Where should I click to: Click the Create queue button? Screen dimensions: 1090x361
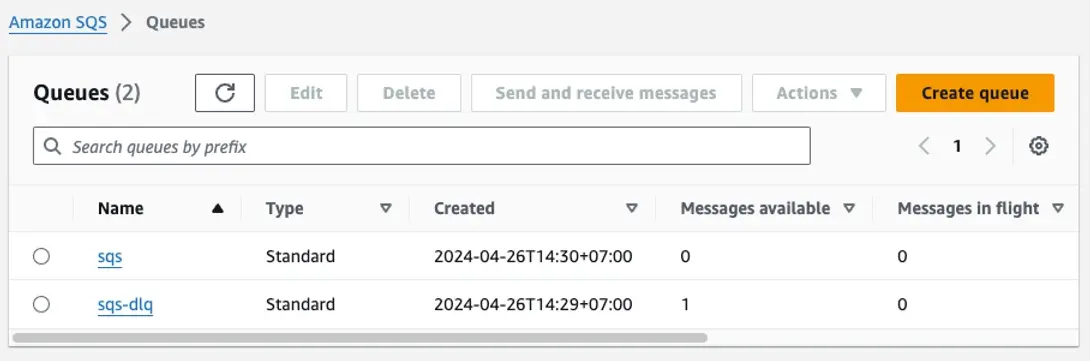coord(975,93)
